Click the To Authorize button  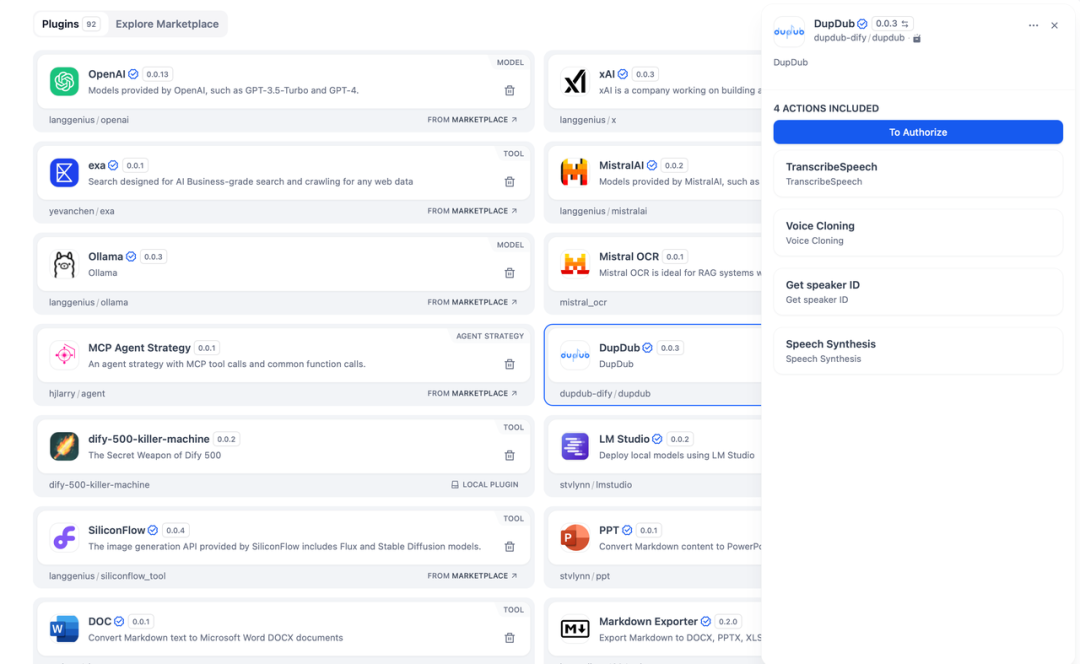click(x=918, y=131)
